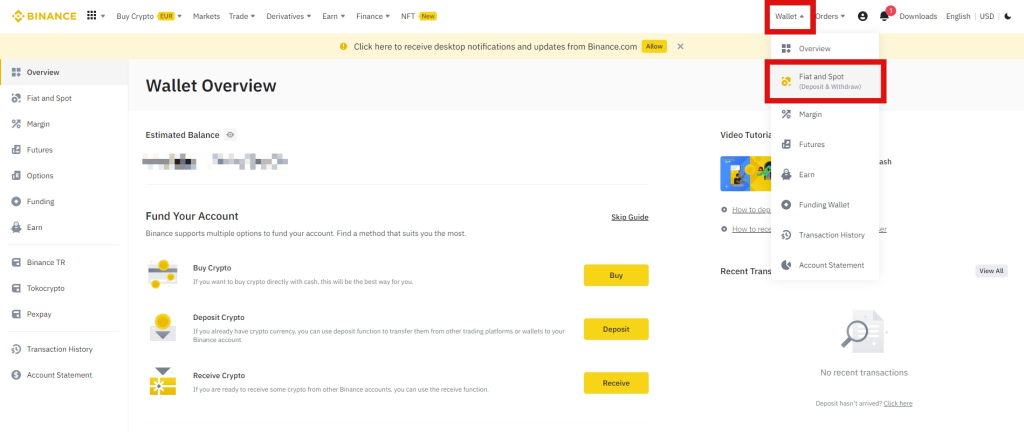The height and width of the screenshot is (432, 1024).
Task: Close the desktop notifications banner
Action: point(680,46)
